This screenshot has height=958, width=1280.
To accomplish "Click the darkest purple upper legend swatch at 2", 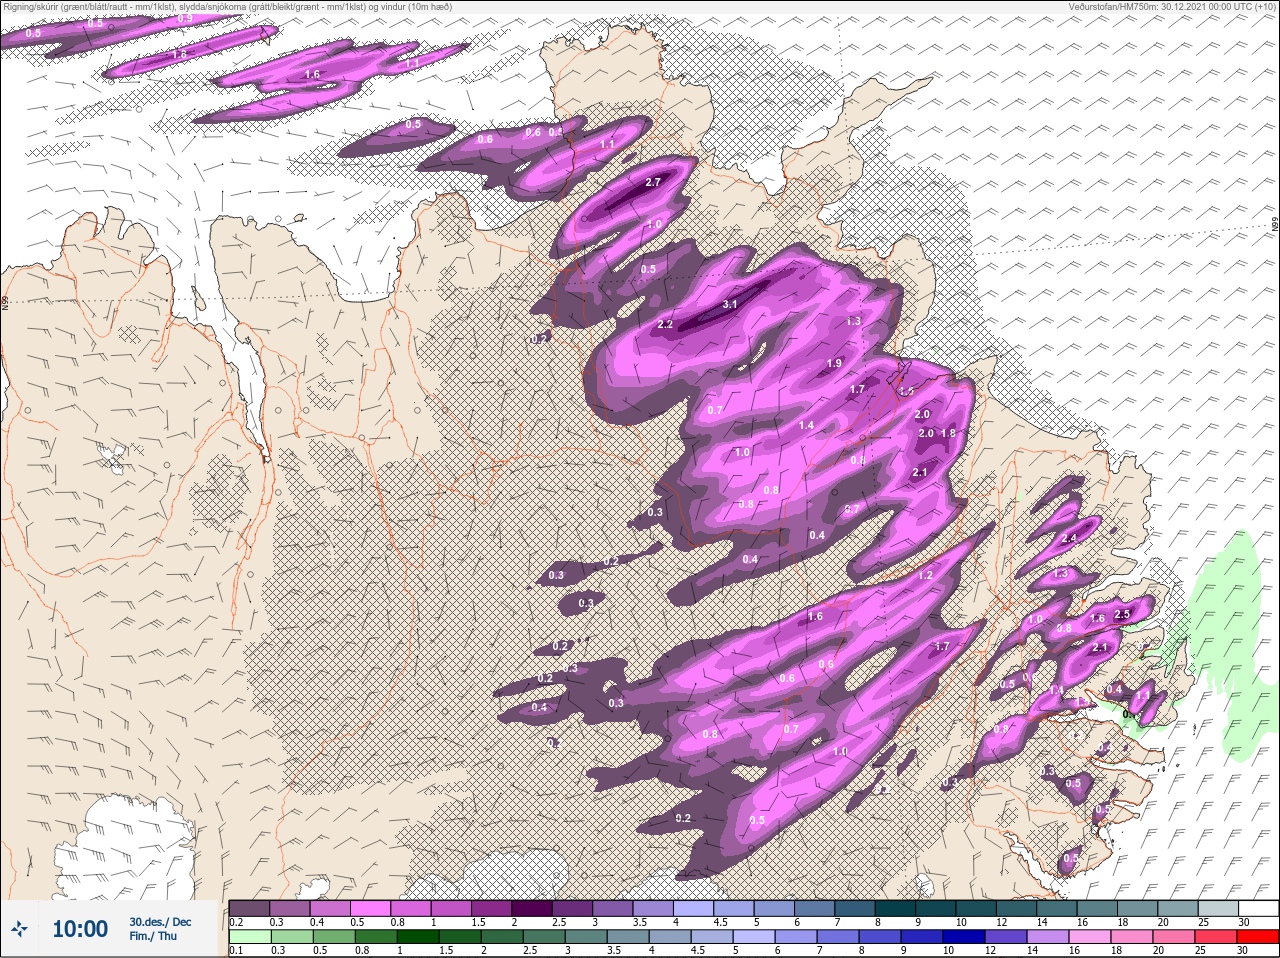I will pyautogui.click(x=533, y=908).
